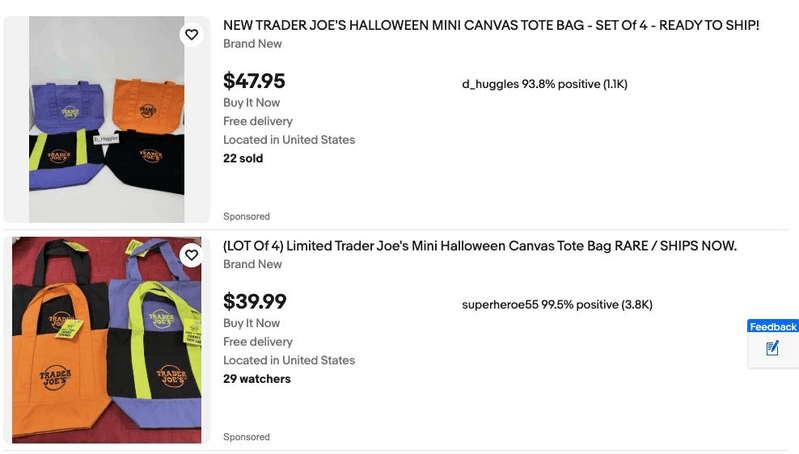Click the "22 sold" text

[x=243, y=158]
